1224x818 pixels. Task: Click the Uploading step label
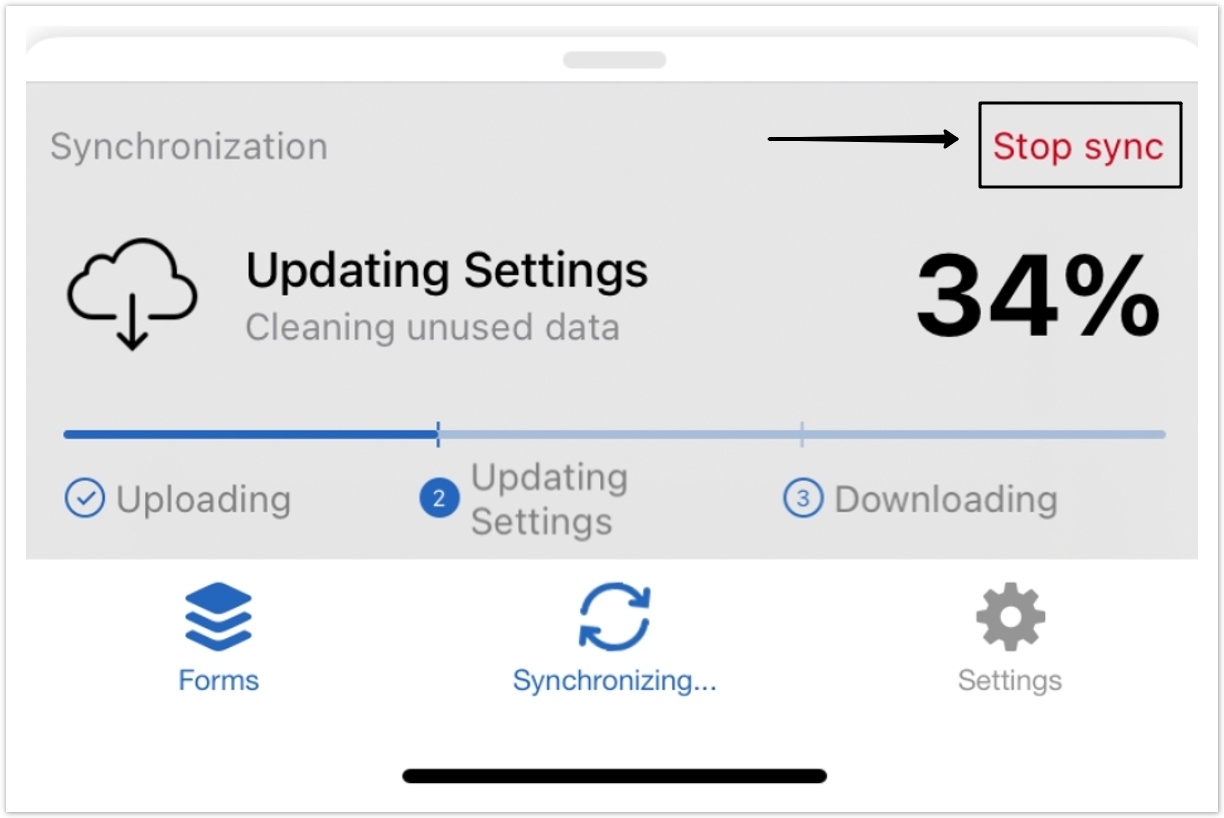pos(203,499)
